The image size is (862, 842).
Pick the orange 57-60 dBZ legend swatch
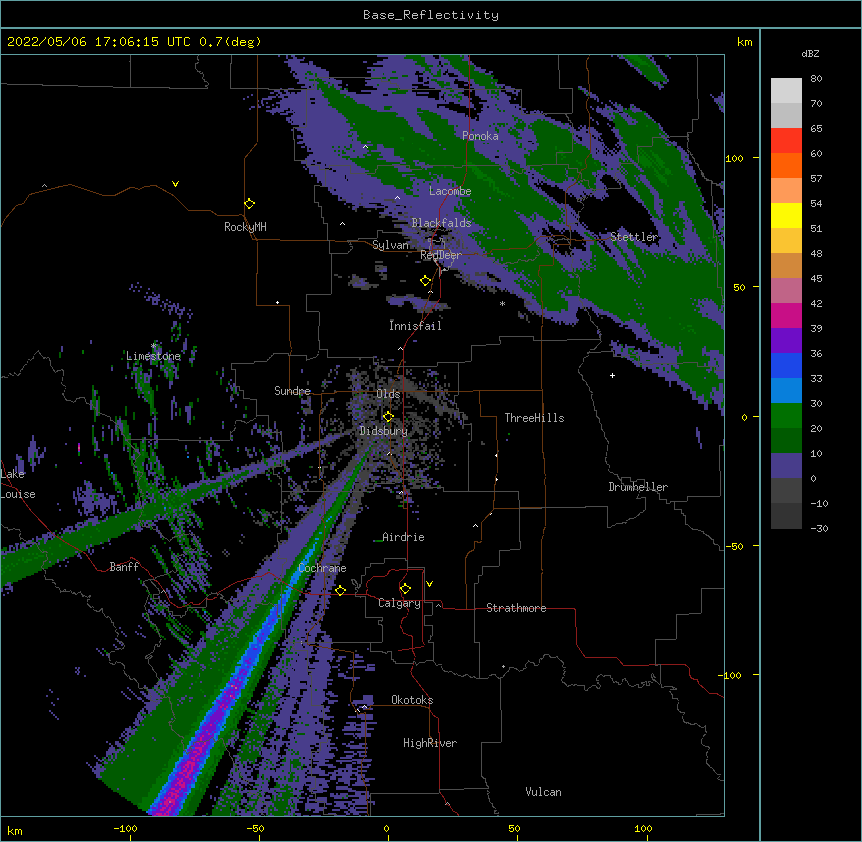786,165
